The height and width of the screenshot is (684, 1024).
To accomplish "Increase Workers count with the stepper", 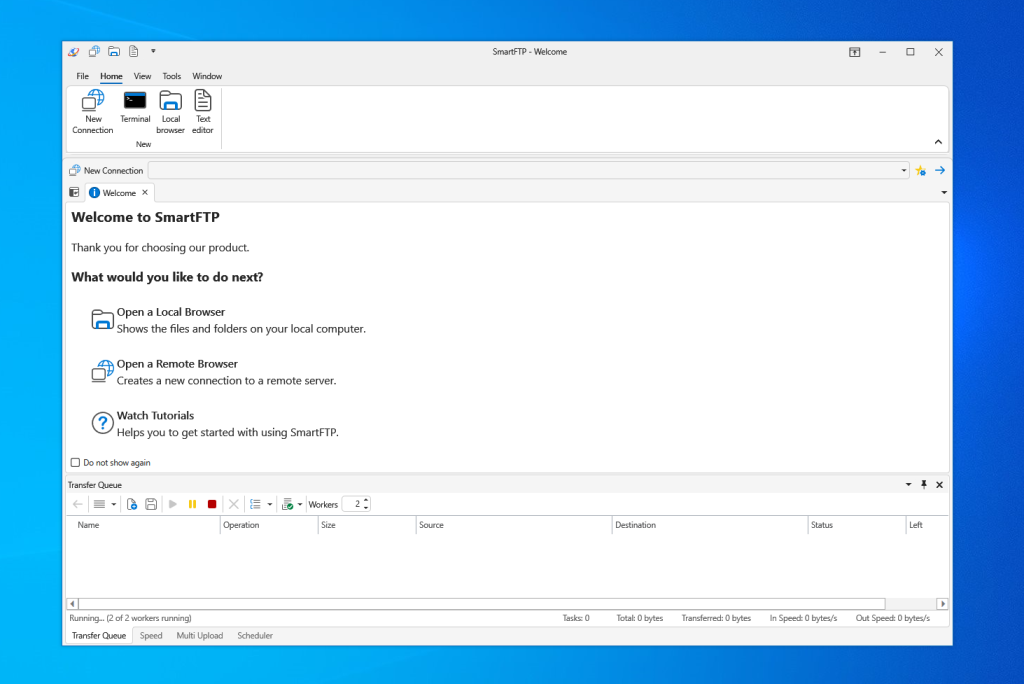I will click(365, 500).
